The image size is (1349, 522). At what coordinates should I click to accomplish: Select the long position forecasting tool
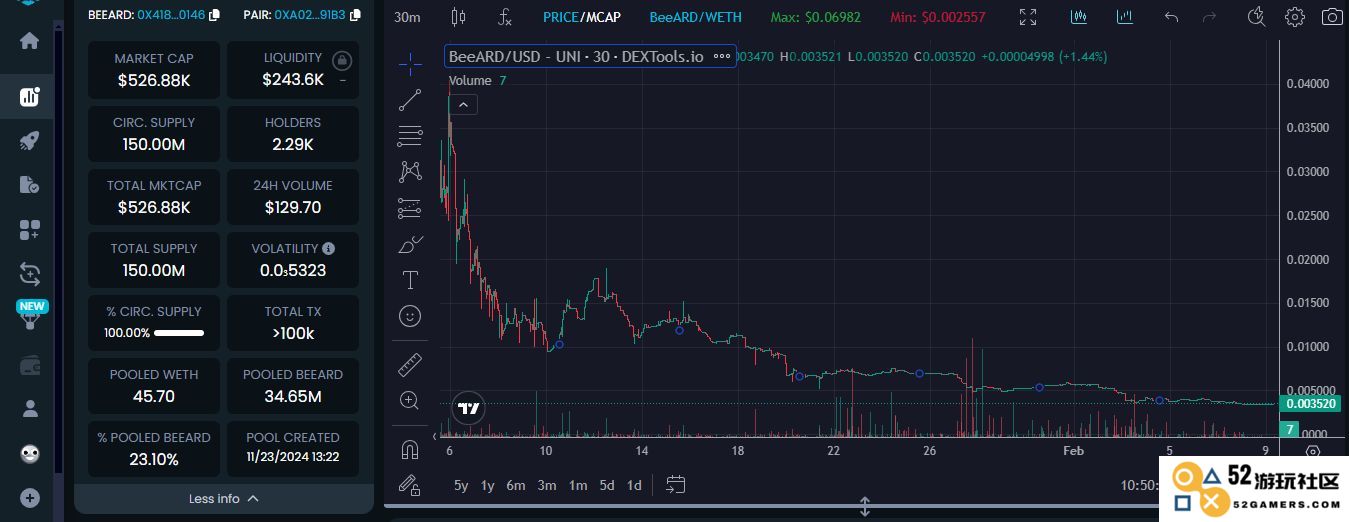click(x=410, y=208)
